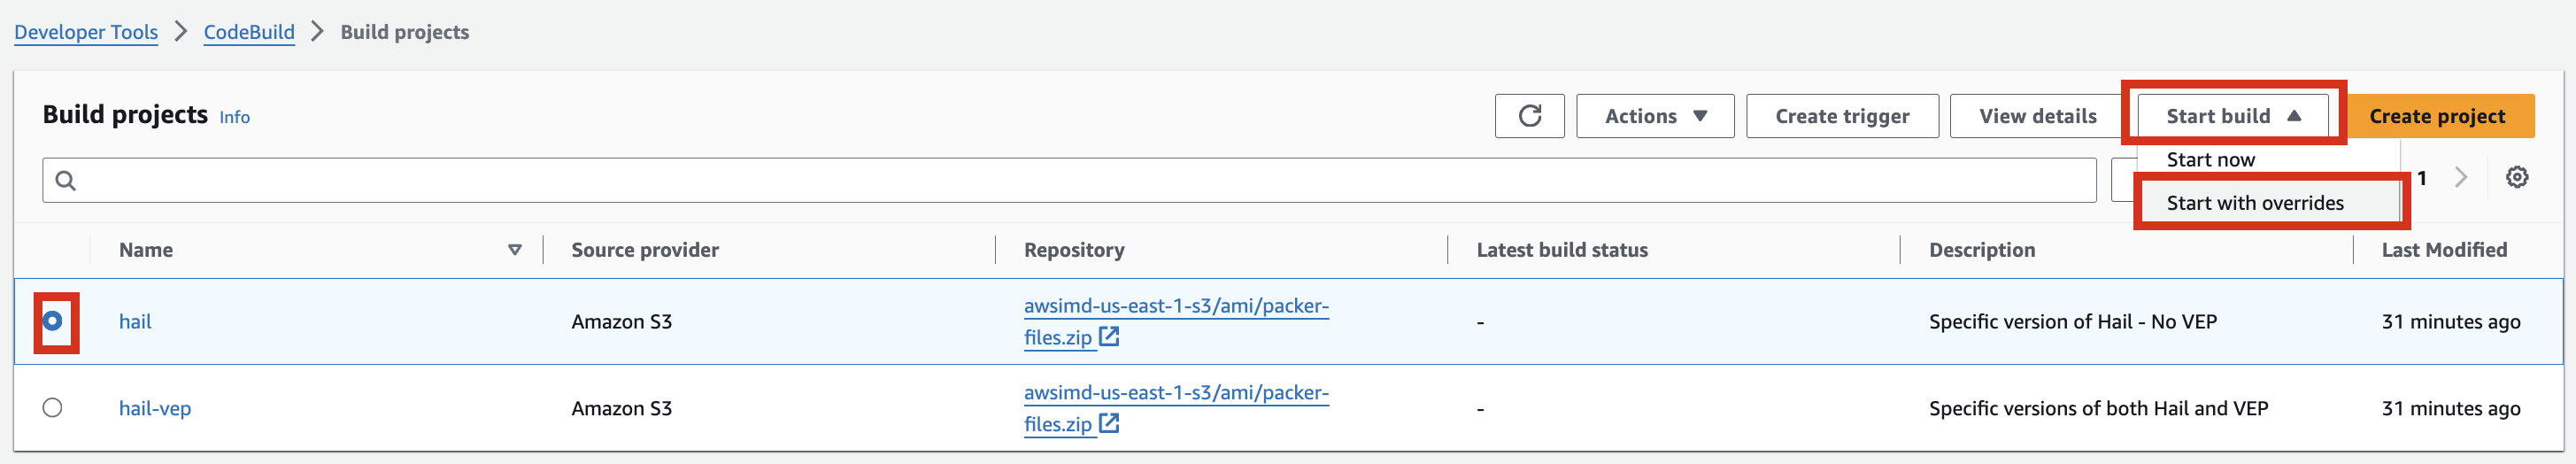Image resolution: width=2576 pixels, height=464 pixels.
Task: Open Info link beside Build projects
Action: 235,117
